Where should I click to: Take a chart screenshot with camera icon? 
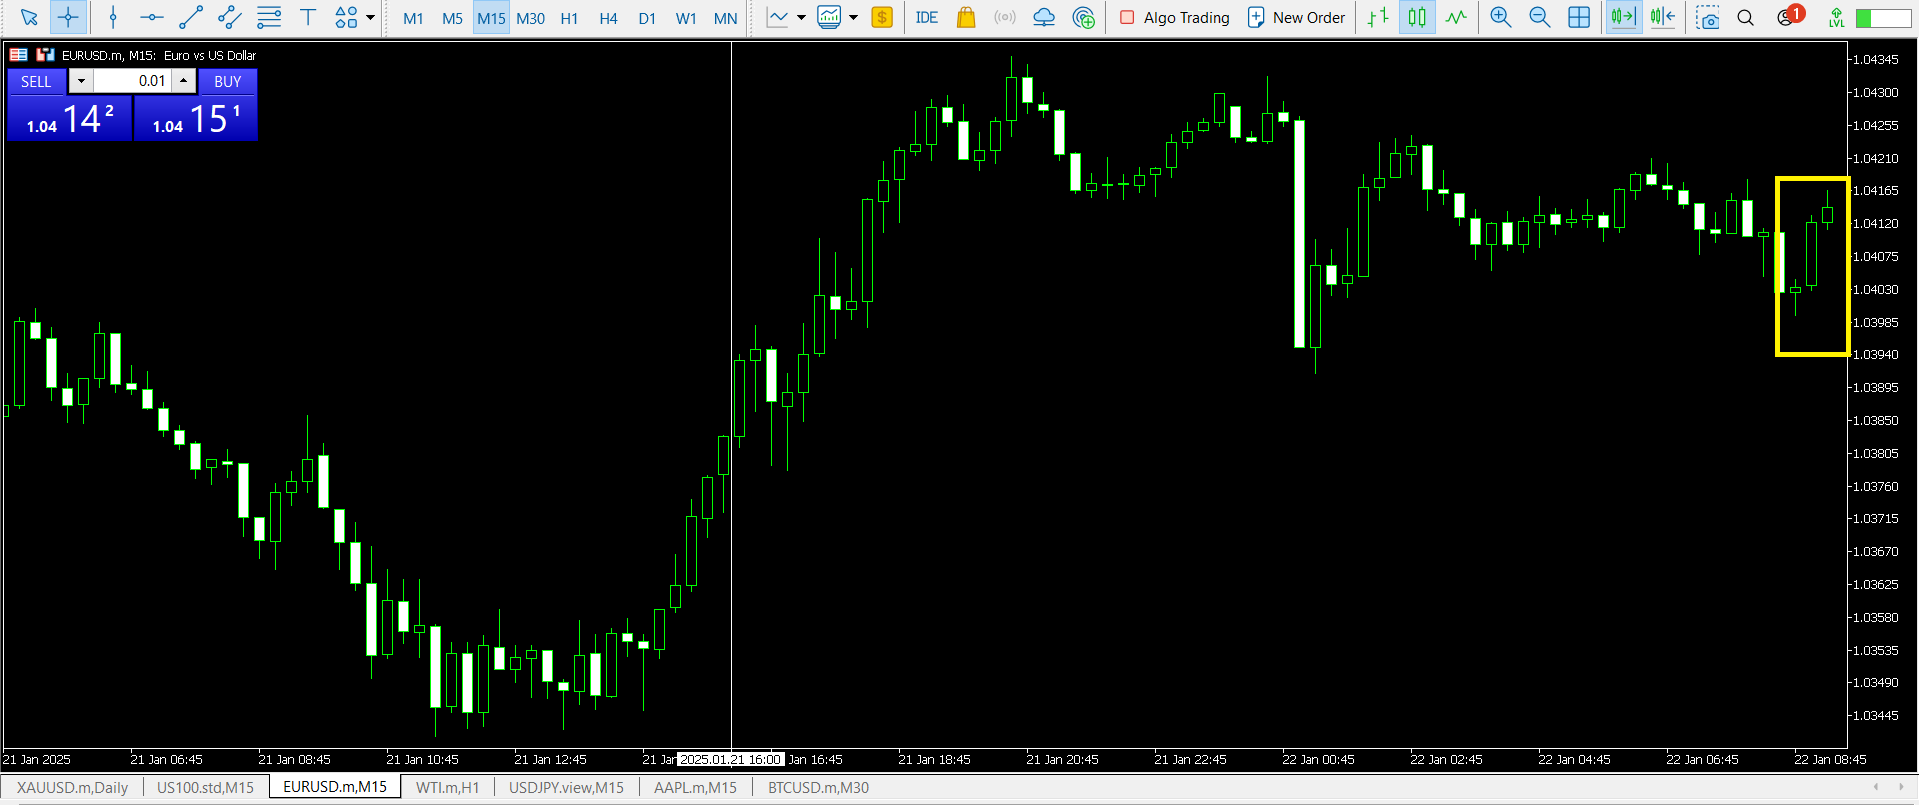click(1708, 18)
